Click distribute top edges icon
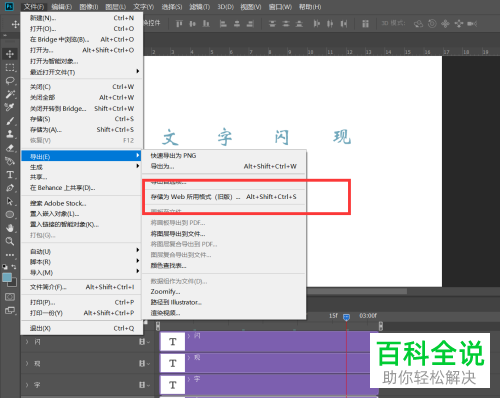Screen dimensions: 500x398 click(272, 24)
